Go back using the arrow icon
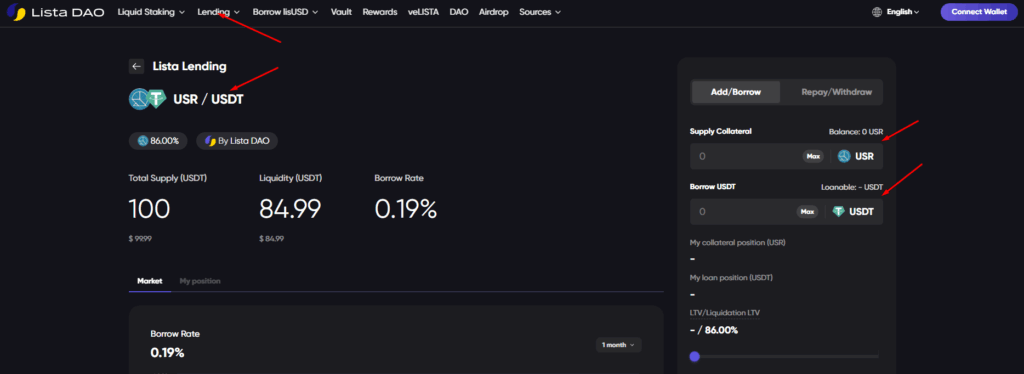Image resolution: width=1024 pixels, height=374 pixels. [x=136, y=66]
